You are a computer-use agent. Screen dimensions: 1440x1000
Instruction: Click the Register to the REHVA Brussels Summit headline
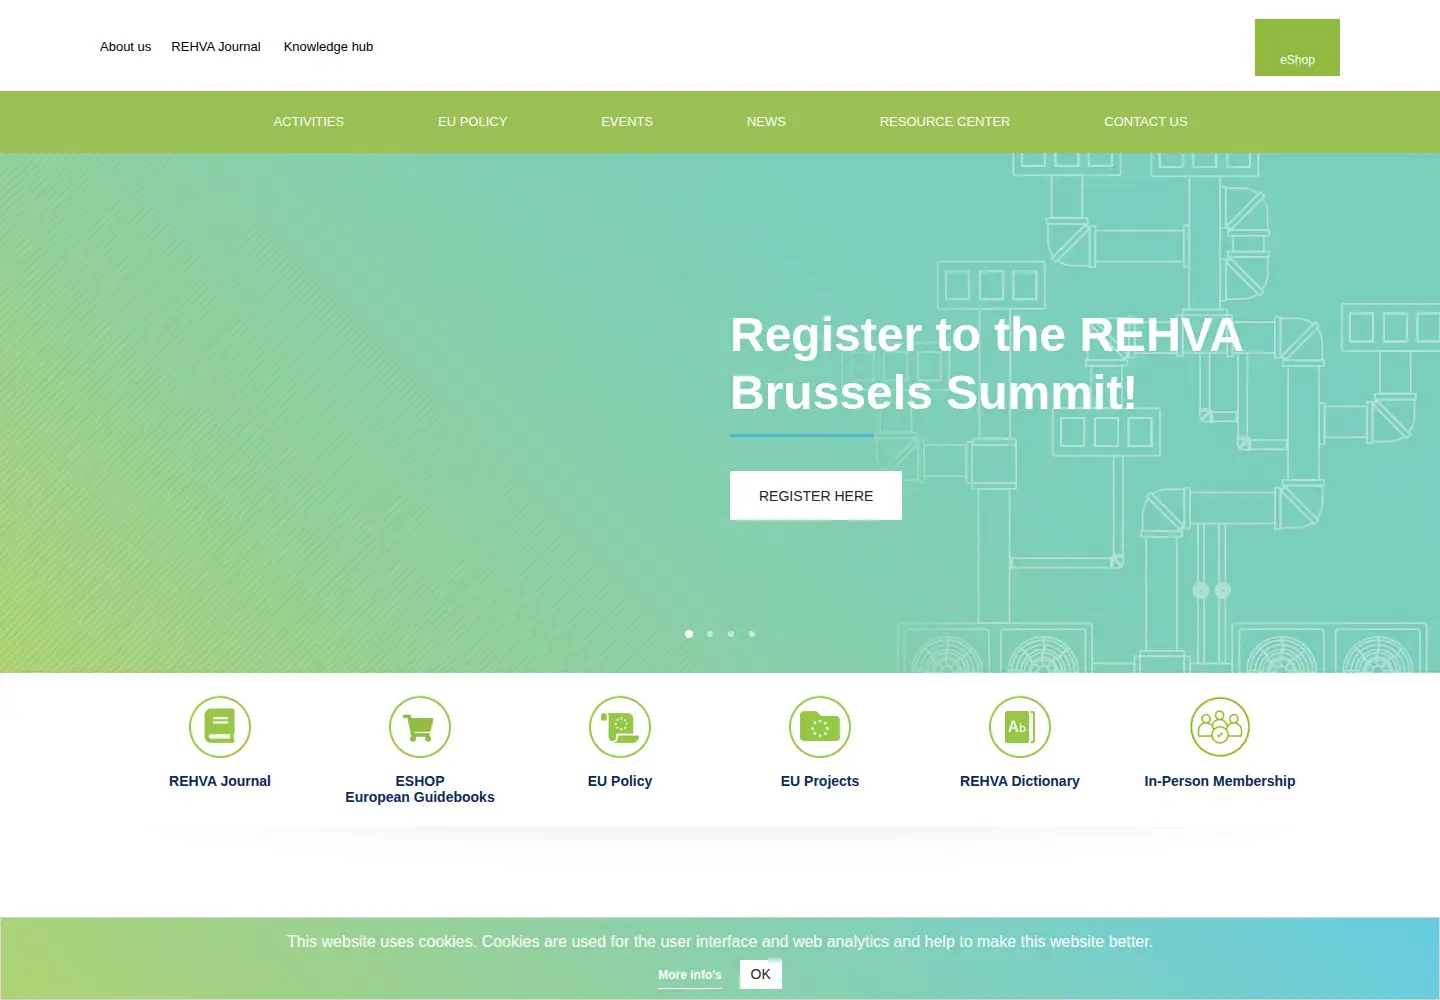986,363
